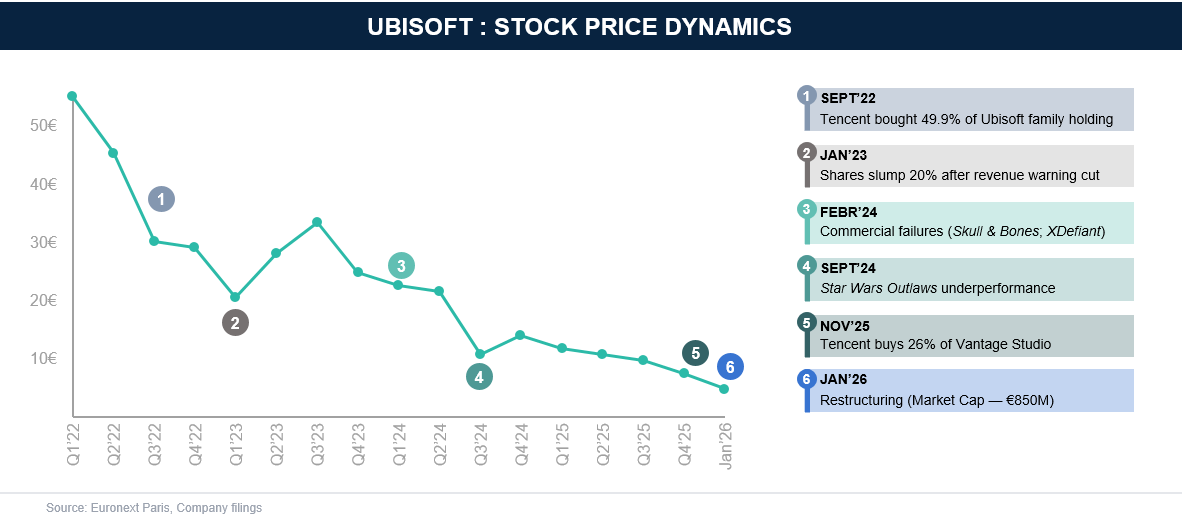Click the Q2'22 x-axis label
Screen dimensions: 1182x525
(x=113, y=446)
